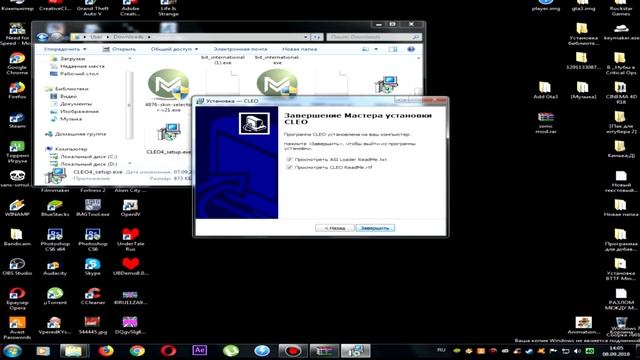Click Chrome icon in taskbar
This screenshot has height=360, width=640.
[x=137, y=351]
